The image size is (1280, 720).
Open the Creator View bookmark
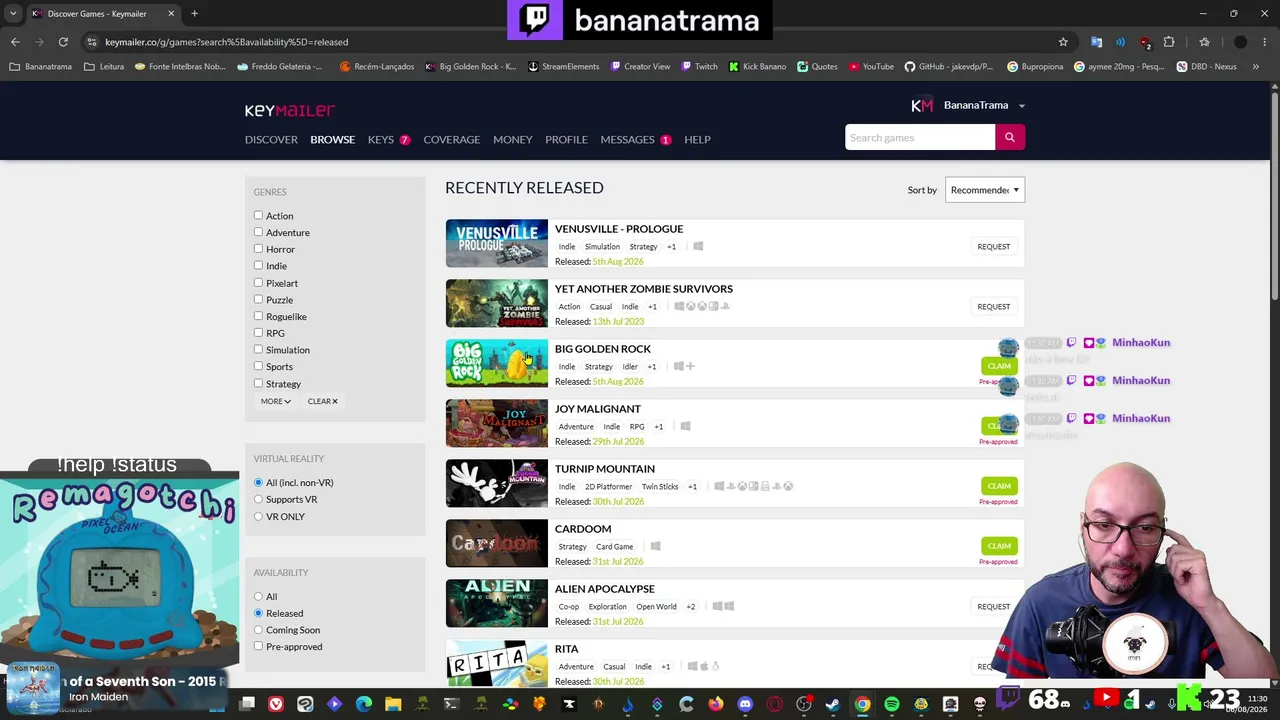click(640, 67)
